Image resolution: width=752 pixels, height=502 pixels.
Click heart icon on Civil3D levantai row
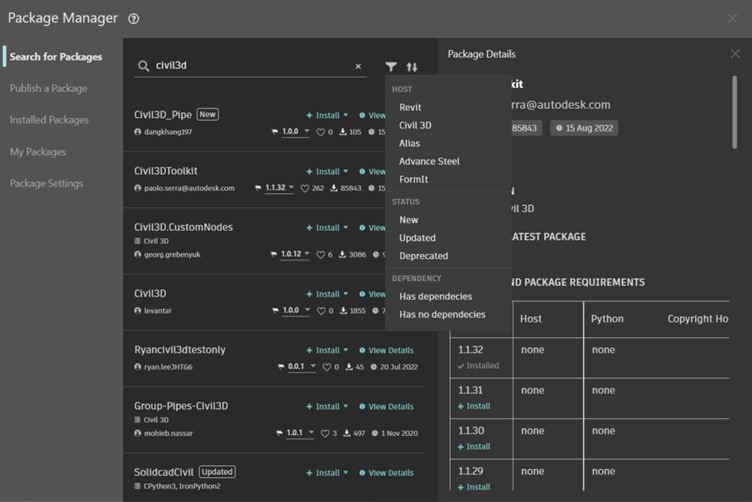[321, 311]
